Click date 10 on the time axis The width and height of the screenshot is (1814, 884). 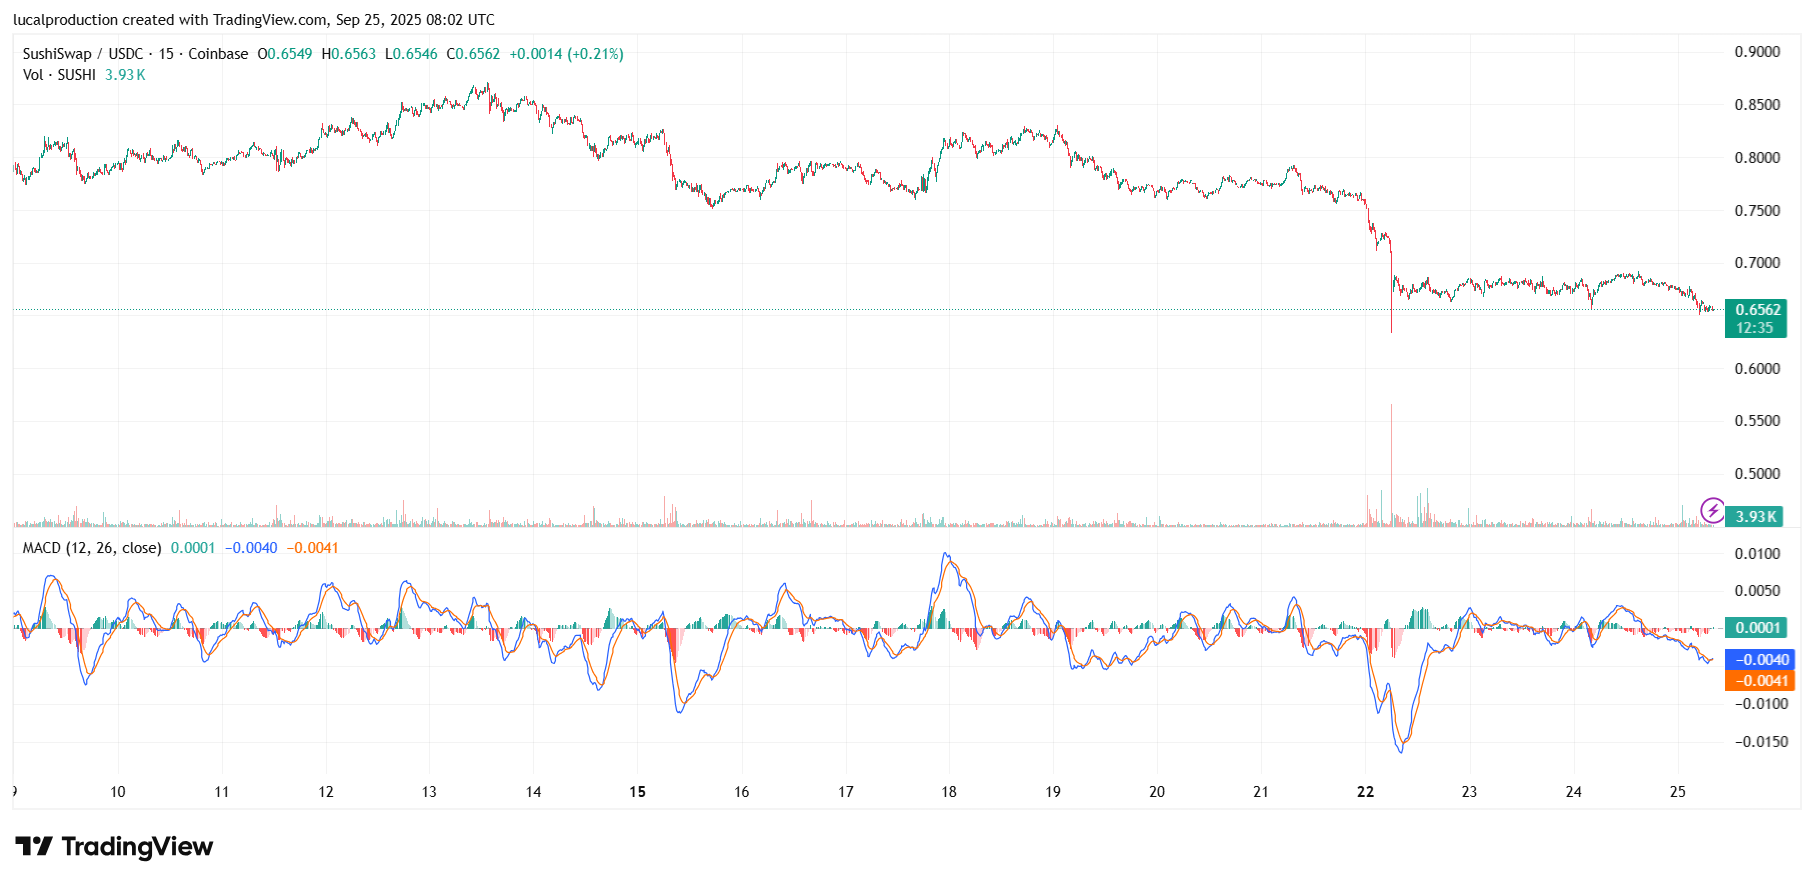[118, 792]
